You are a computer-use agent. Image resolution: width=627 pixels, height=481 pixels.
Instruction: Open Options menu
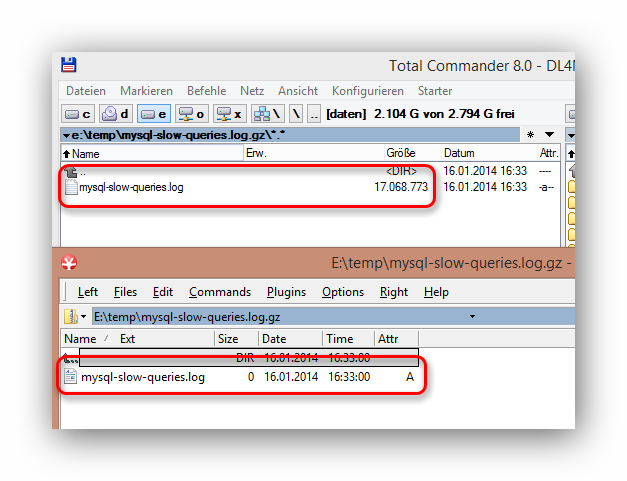pyautogui.click(x=343, y=292)
